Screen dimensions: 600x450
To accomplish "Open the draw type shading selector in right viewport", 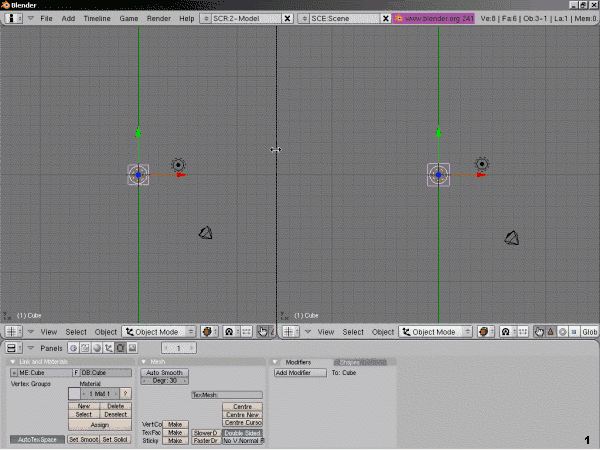I will (x=486, y=331).
